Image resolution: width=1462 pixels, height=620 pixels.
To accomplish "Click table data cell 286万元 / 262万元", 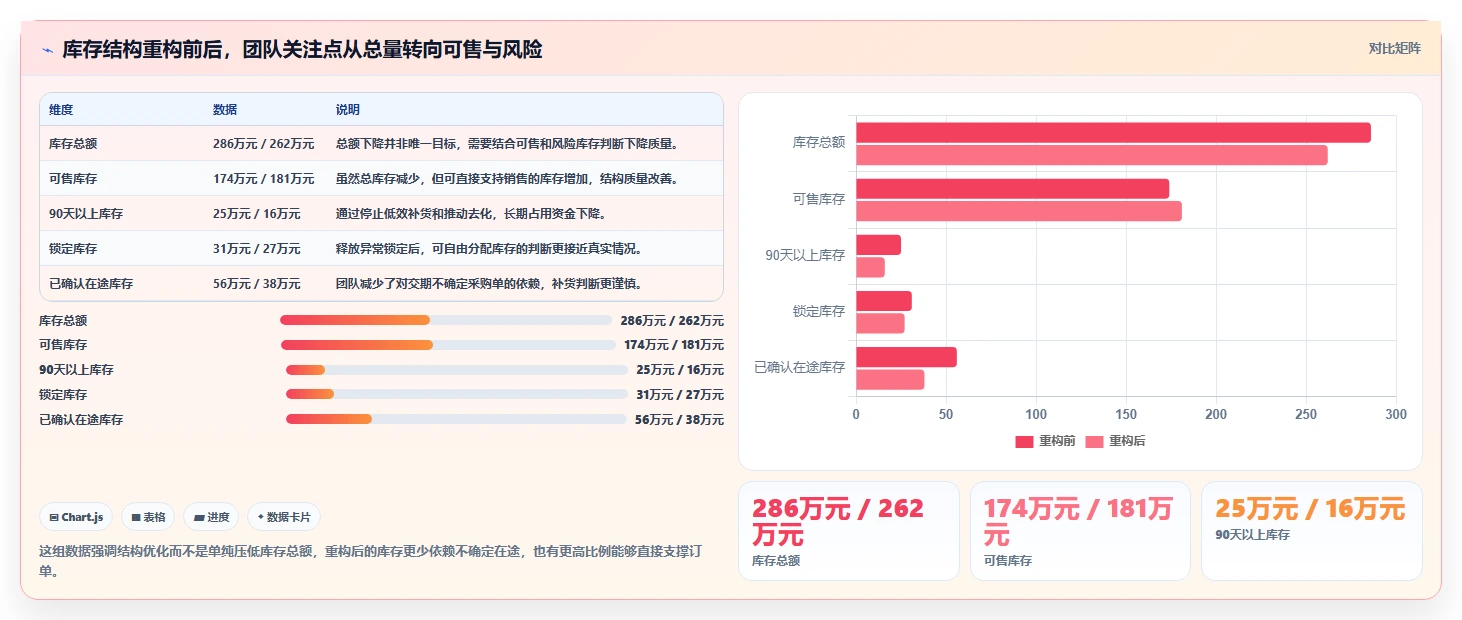I will [x=264, y=144].
